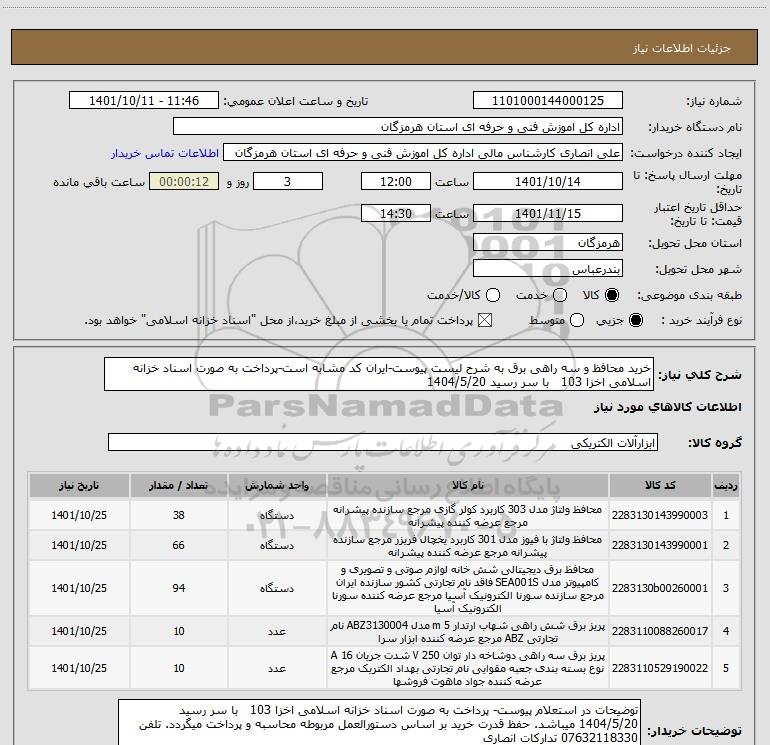
Task: Click the announcement date field 1401/10/11 - 11:46
Action: click(144, 101)
